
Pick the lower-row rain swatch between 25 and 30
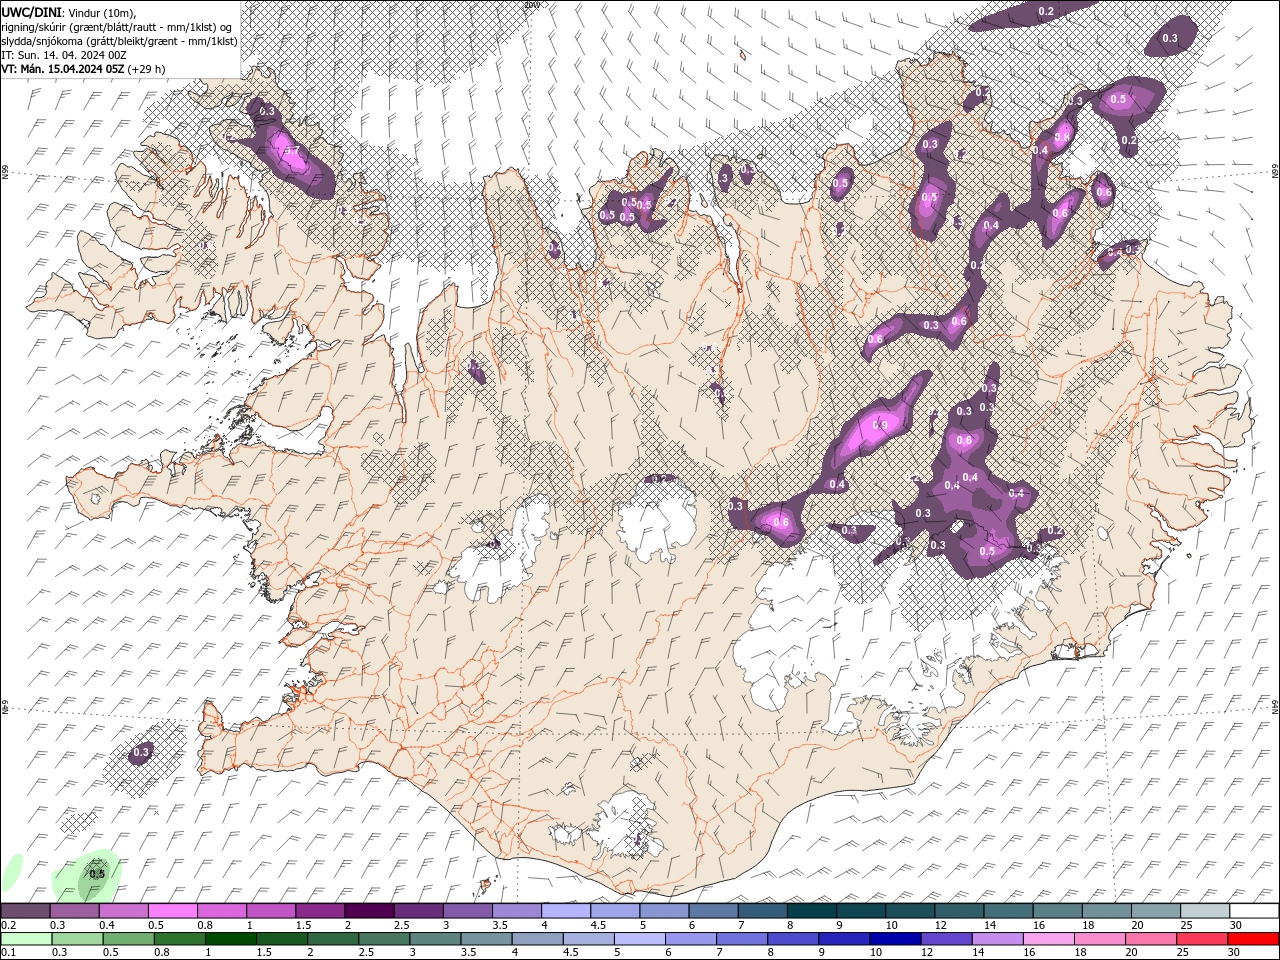(x=1200, y=939)
